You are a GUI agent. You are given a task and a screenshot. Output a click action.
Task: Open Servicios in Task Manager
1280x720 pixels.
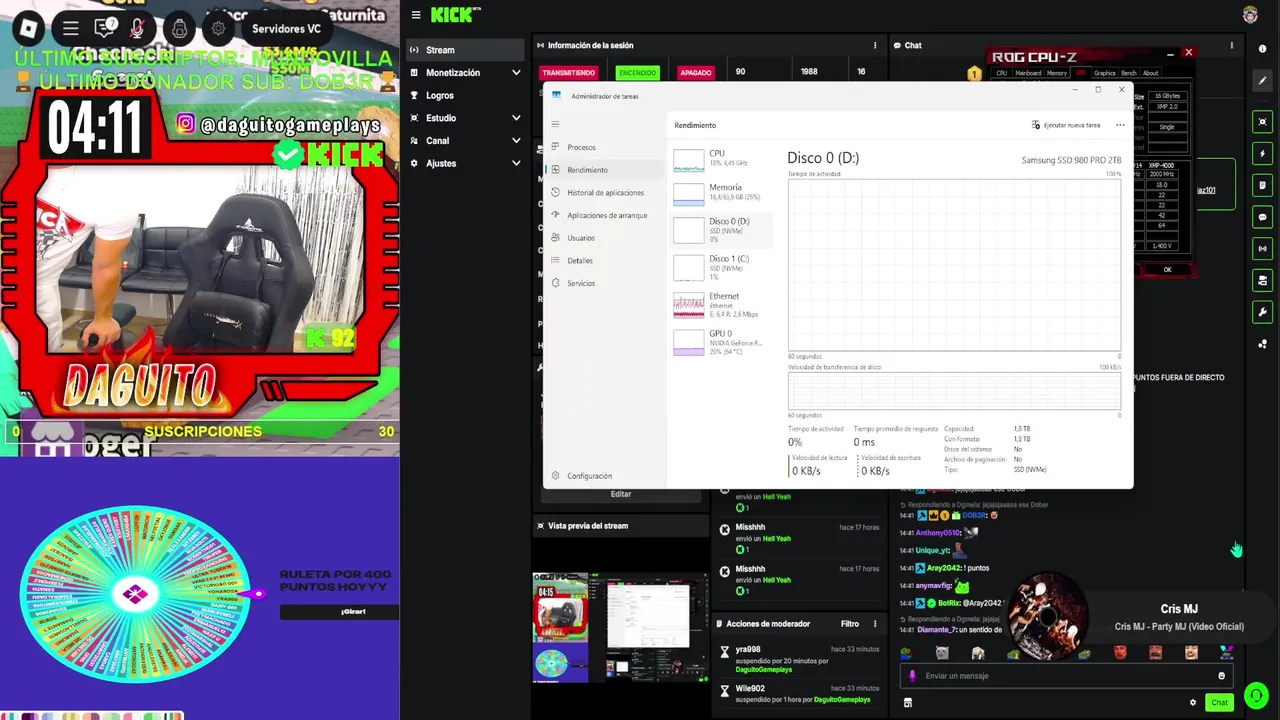pos(606,283)
